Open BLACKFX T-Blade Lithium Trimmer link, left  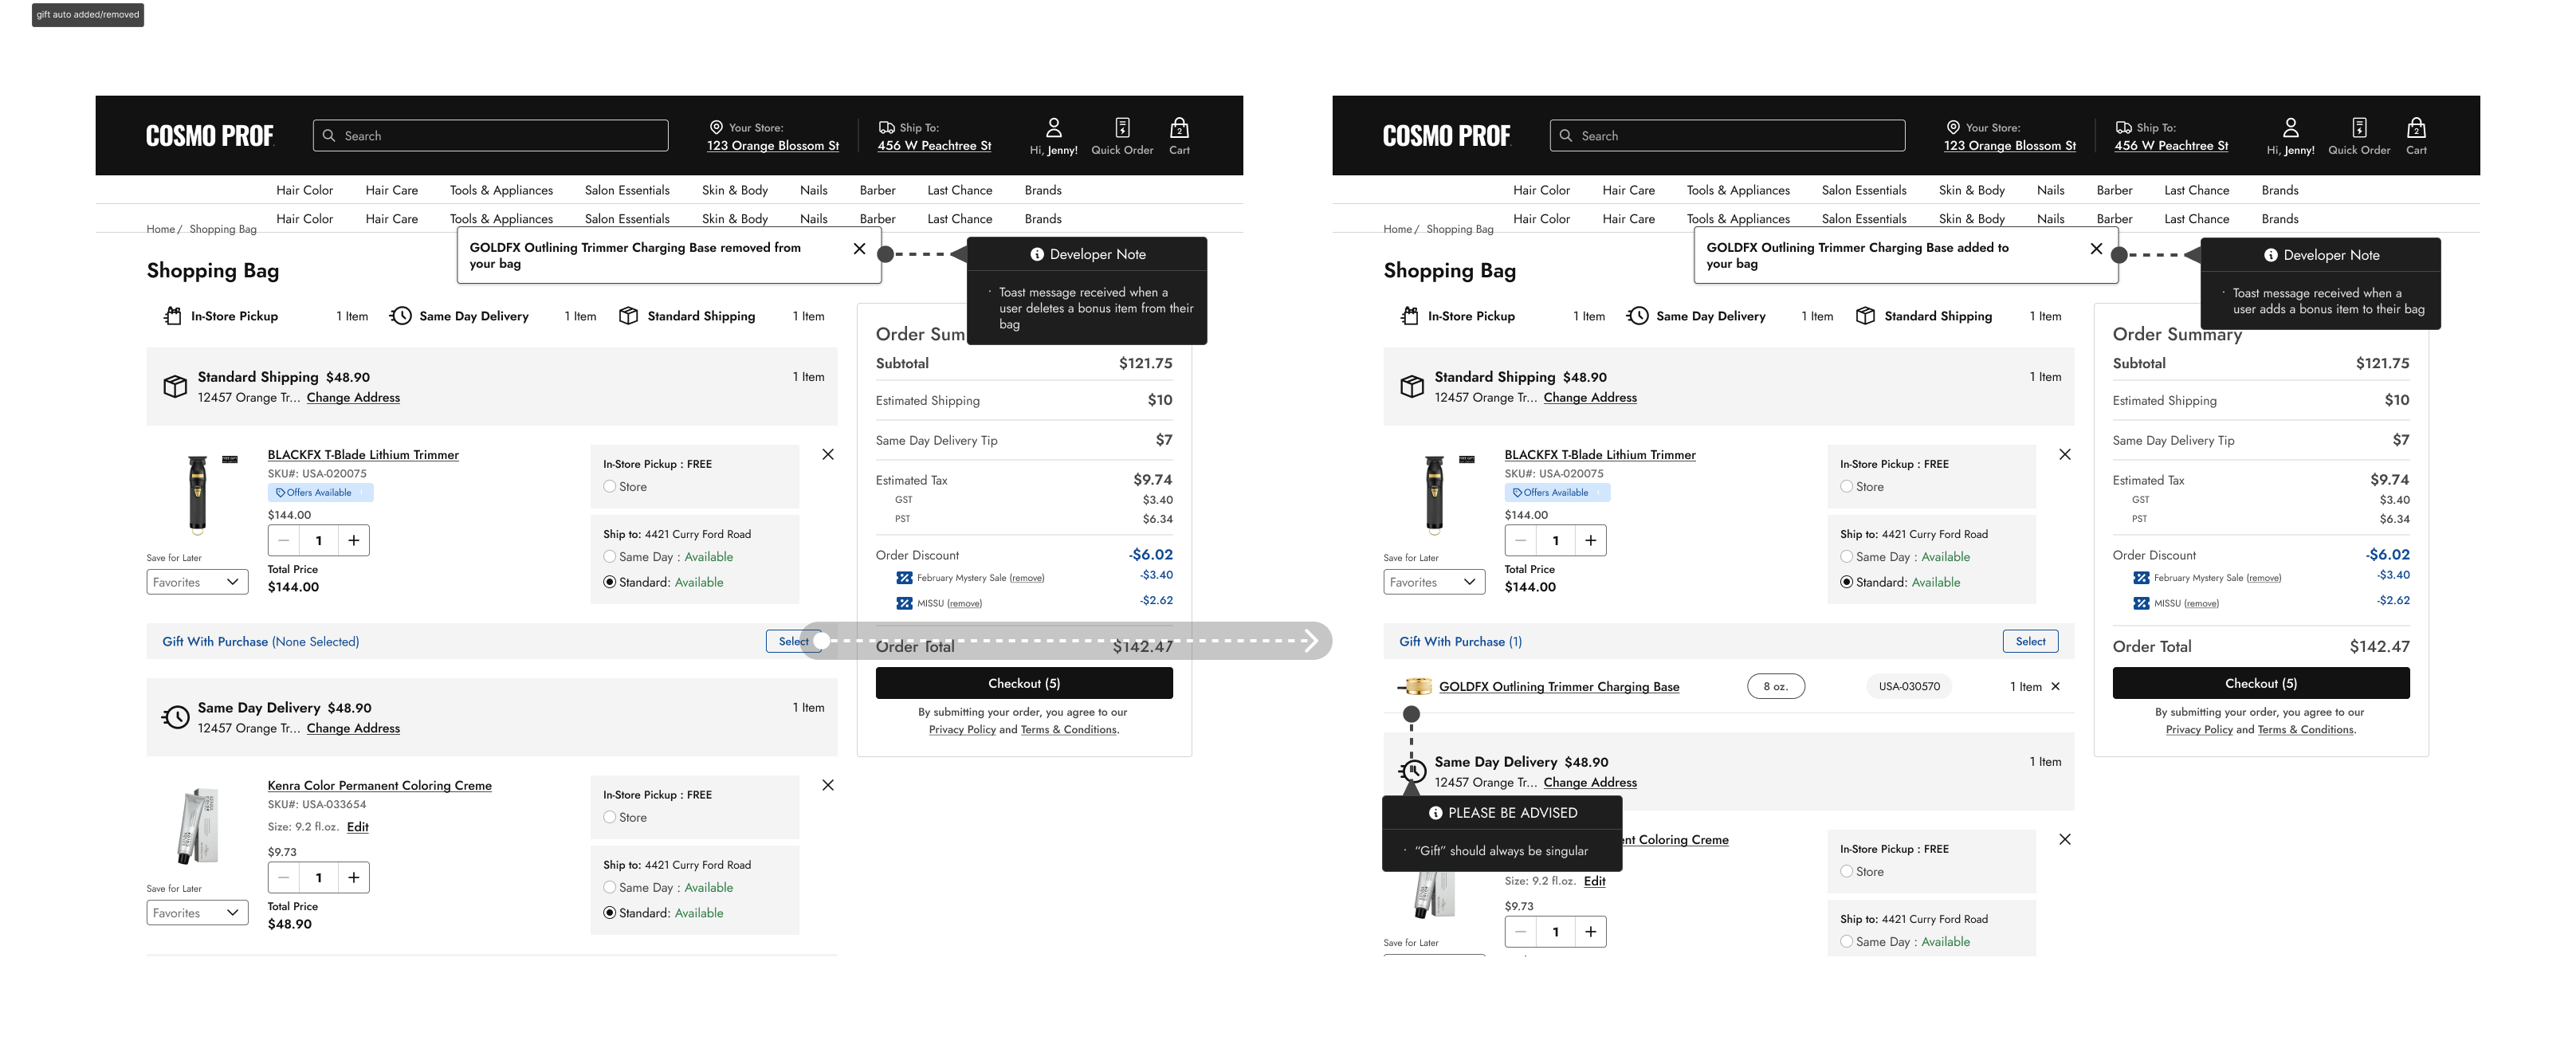(363, 455)
